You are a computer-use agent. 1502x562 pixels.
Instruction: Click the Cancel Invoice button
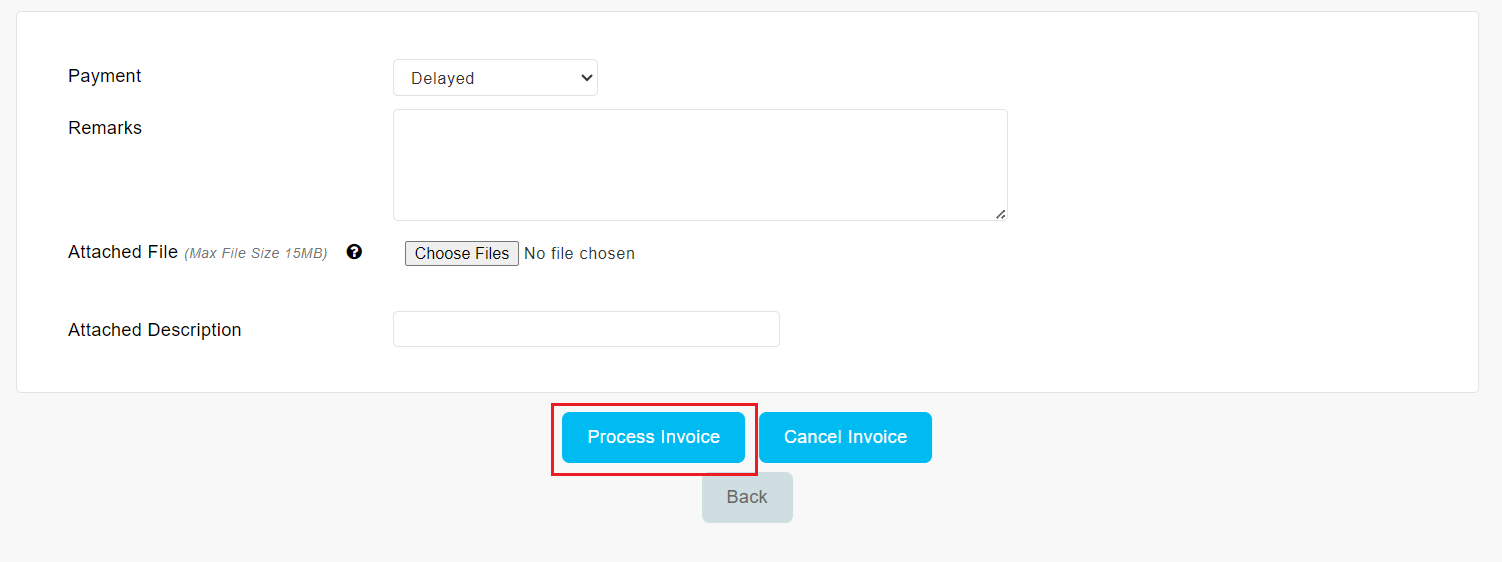845,437
